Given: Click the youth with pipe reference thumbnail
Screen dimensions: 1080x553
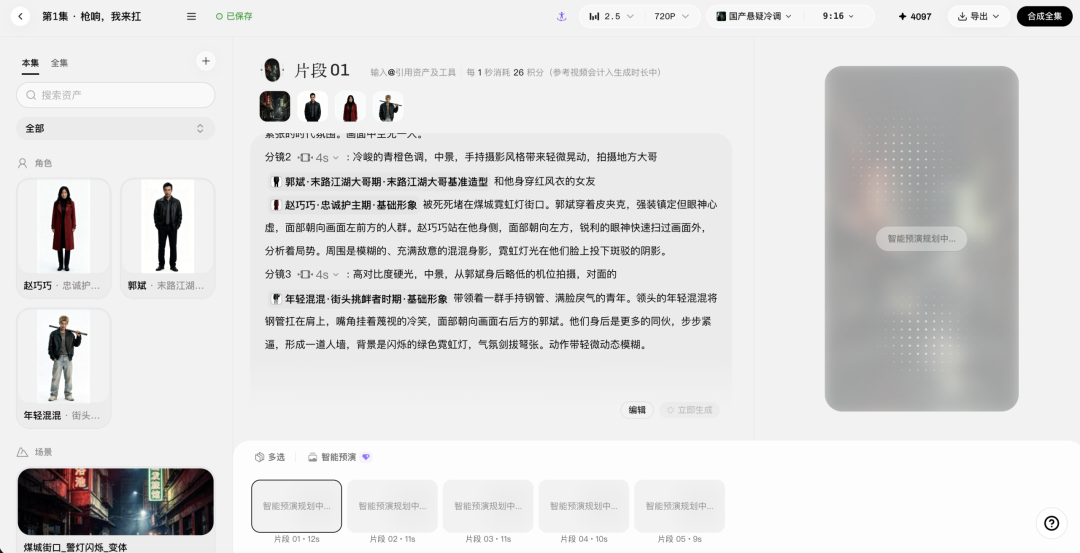Looking at the screenshot, I should coord(388,107).
